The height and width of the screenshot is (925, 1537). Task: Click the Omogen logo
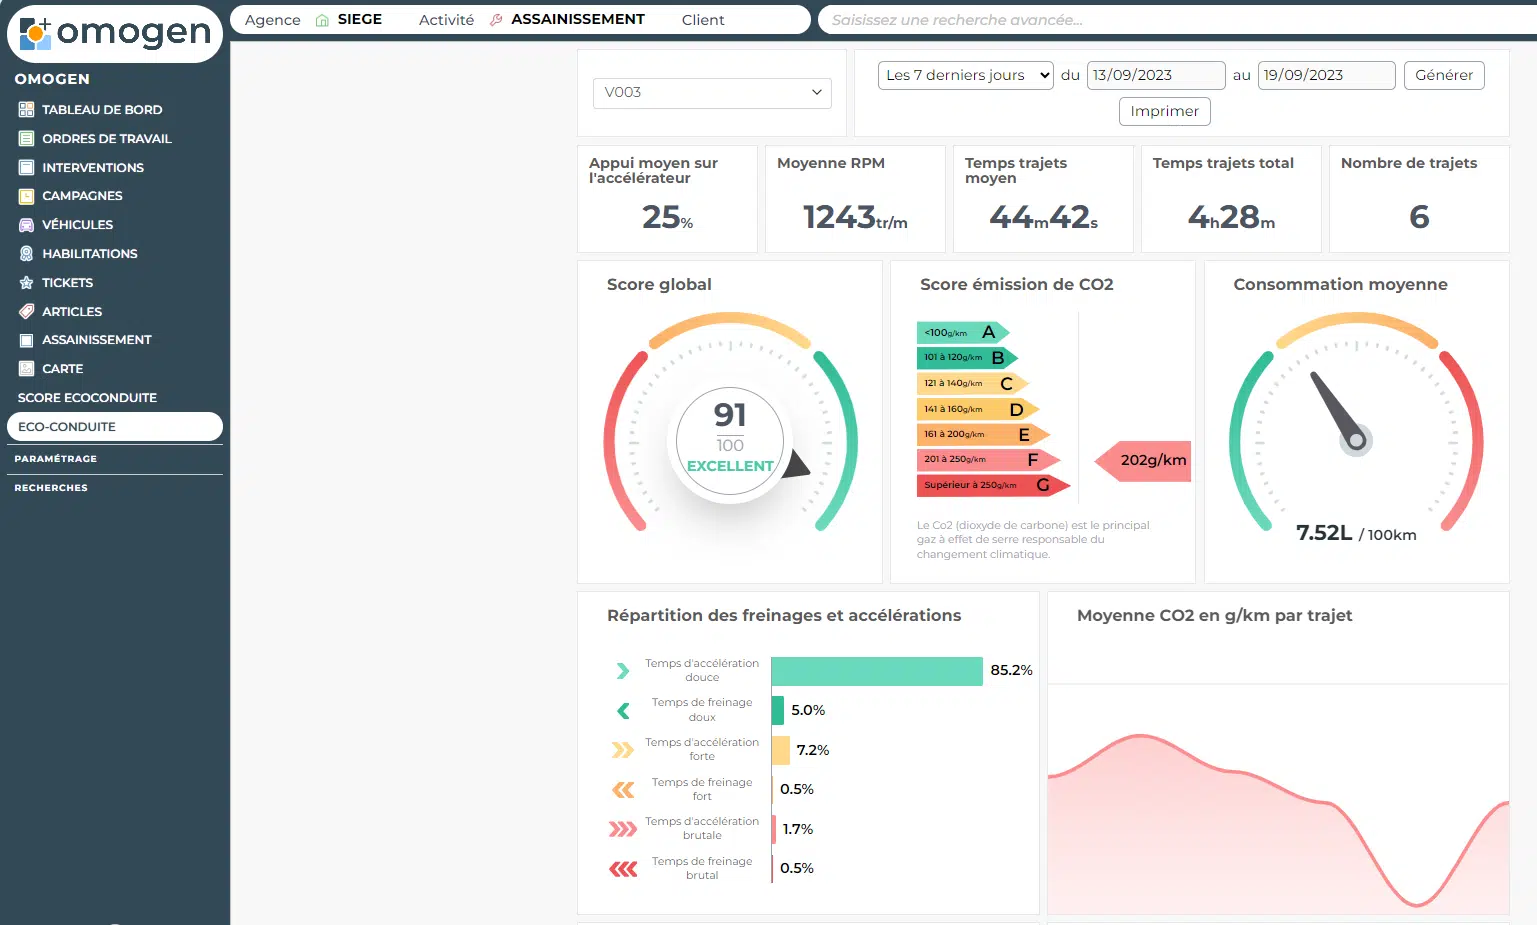[x=115, y=33]
